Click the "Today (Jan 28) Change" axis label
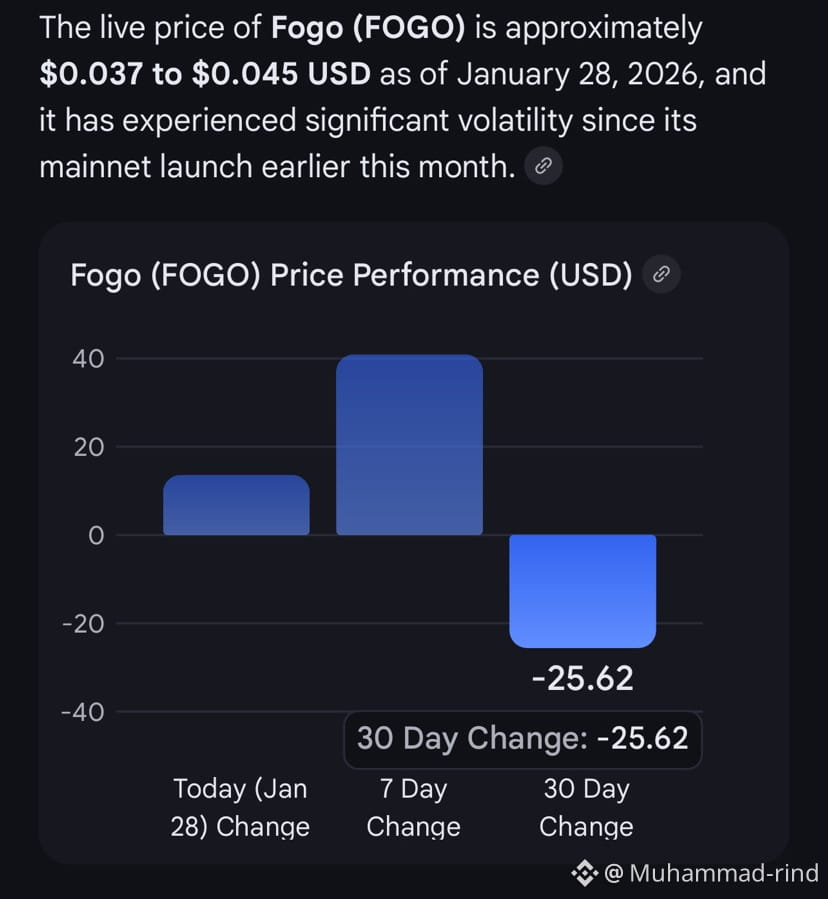Screen dimensions: 828x899 [240, 807]
